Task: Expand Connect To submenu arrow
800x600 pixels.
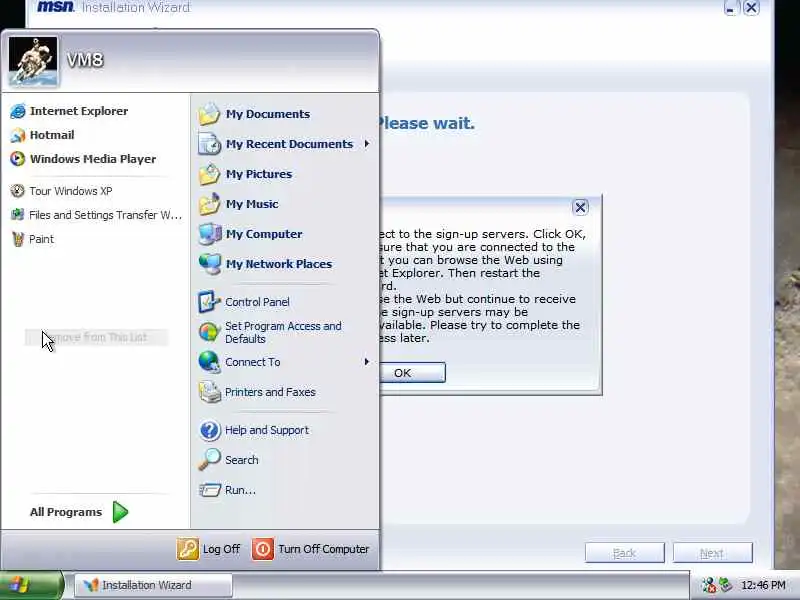Action: coord(366,362)
